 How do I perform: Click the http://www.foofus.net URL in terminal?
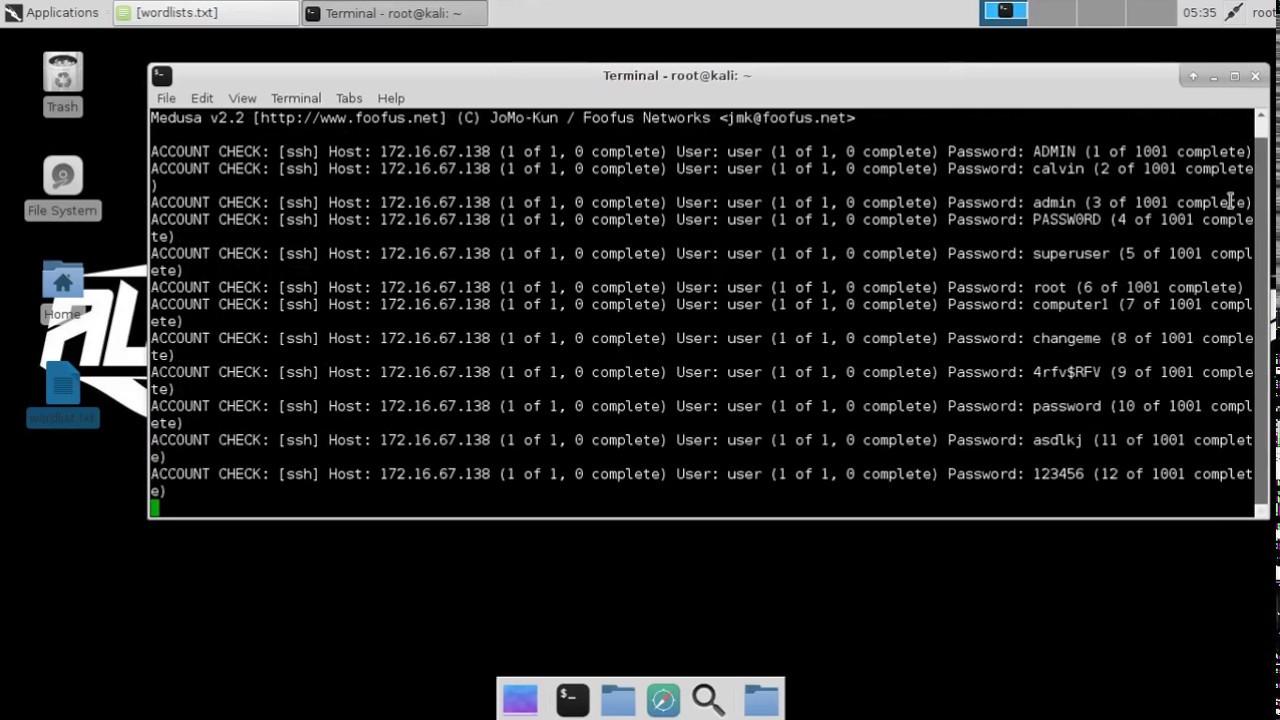click(350, 118)
